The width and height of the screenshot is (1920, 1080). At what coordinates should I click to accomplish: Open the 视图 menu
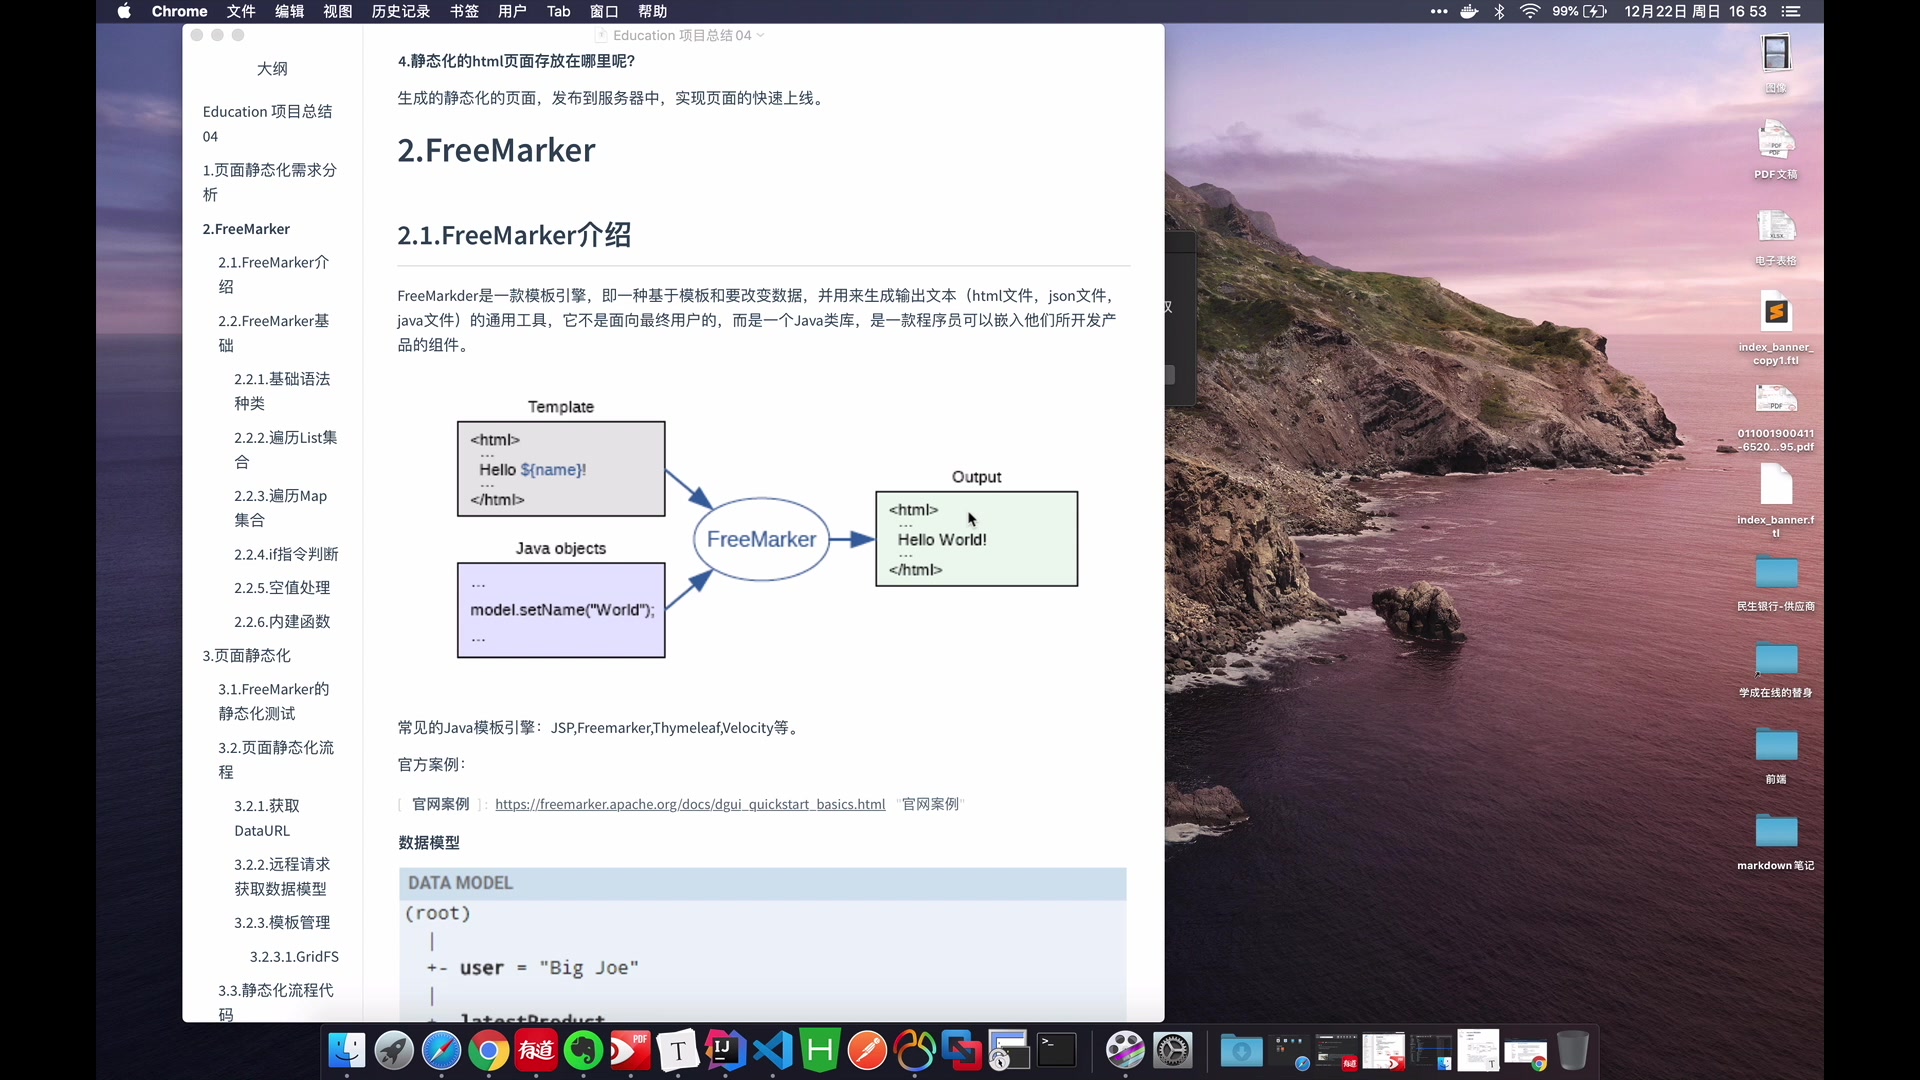338,11
